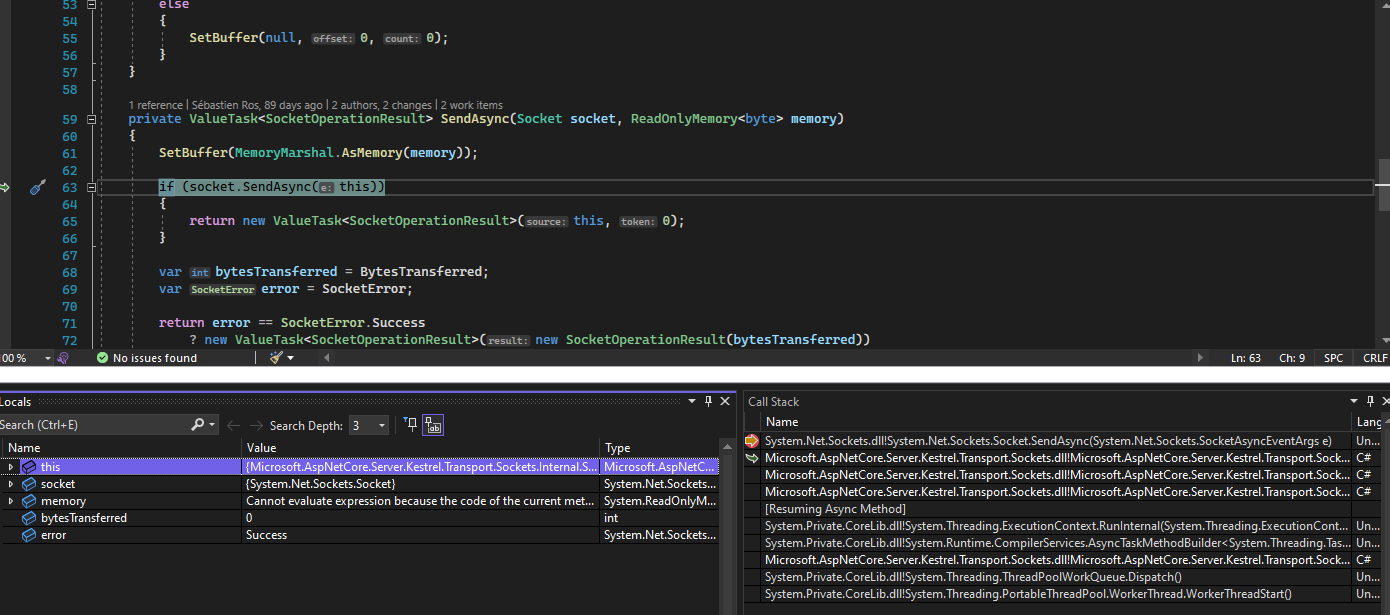Open the Locals window position chevron menu
1390x615 pixels.
point(693,401)
